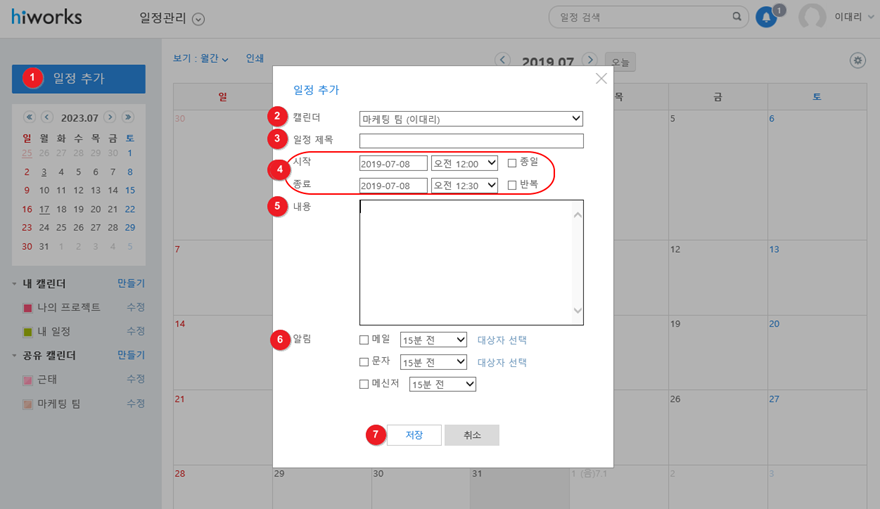Check the 메일 notification checkbox
The image size is (880, 509).
point(364,338)
